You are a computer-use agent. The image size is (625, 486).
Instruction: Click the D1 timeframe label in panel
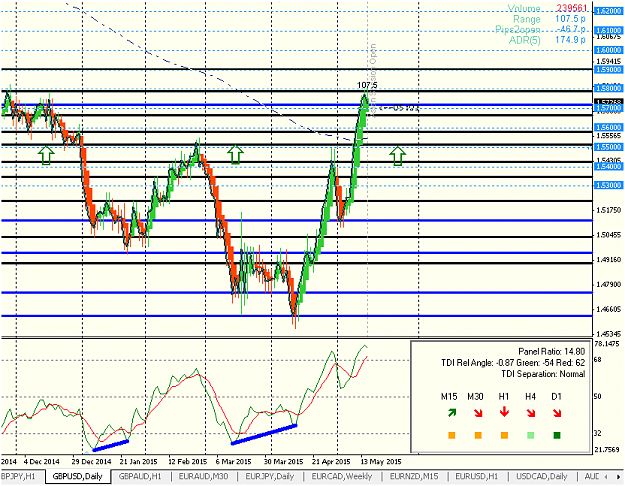(x=556, y=396)
